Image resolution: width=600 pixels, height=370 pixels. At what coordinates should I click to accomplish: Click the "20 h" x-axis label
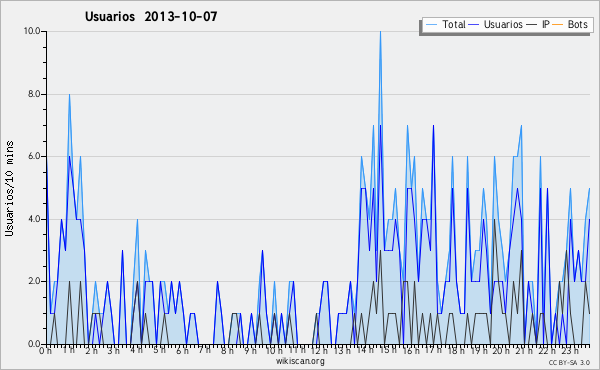(501, 351)
